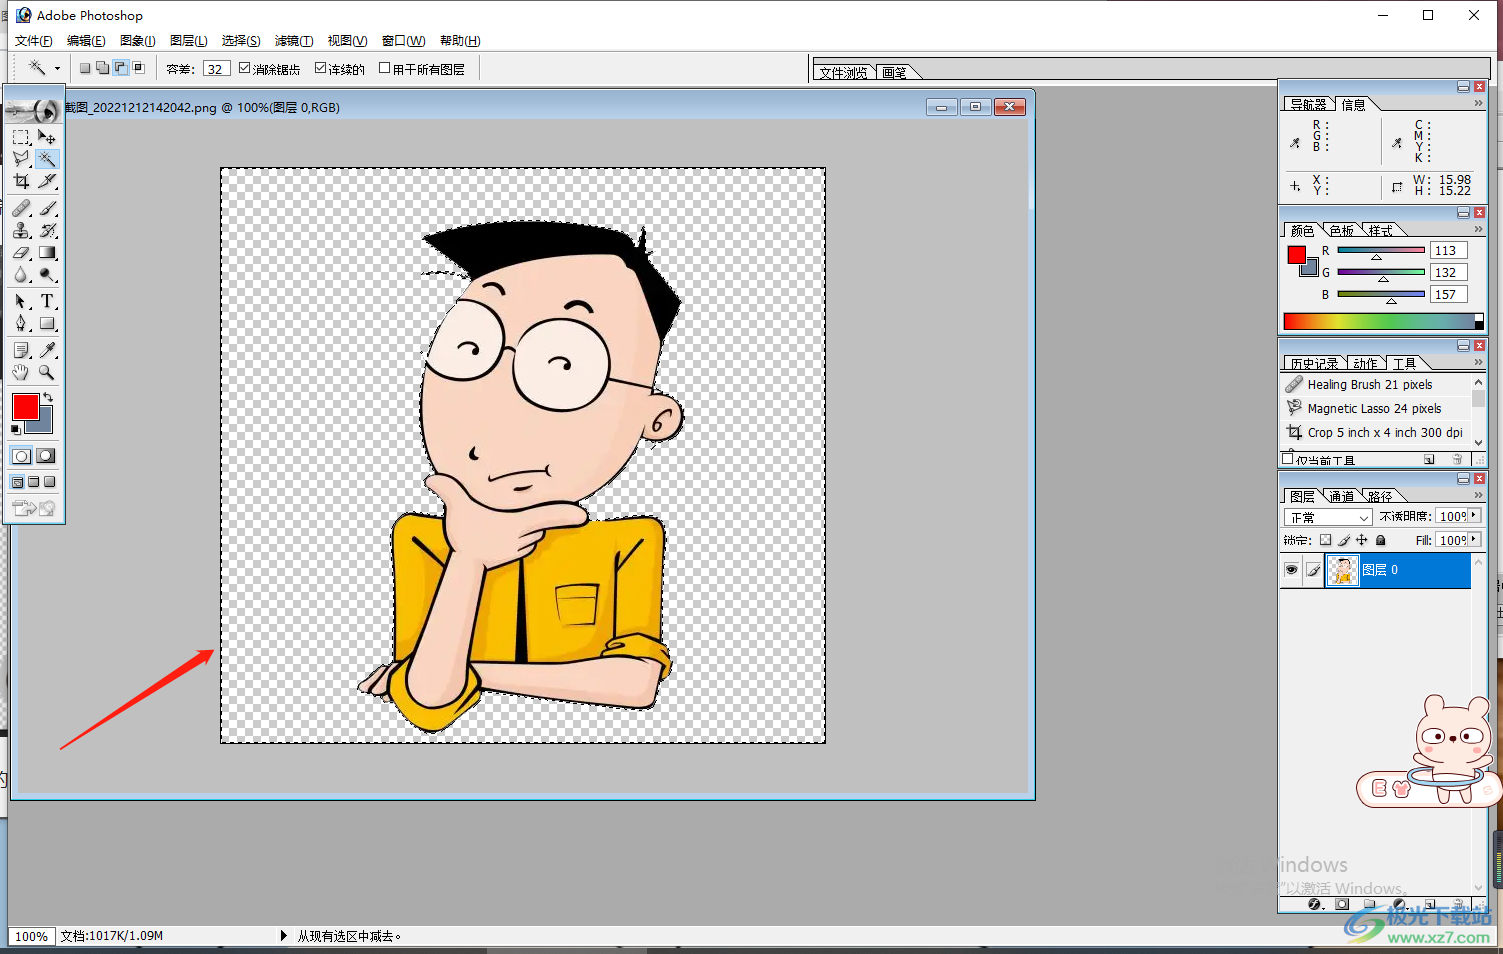Click the toolbox red foreground color swatch
This screenshot has width=1503, height=954.
(25, 407)
